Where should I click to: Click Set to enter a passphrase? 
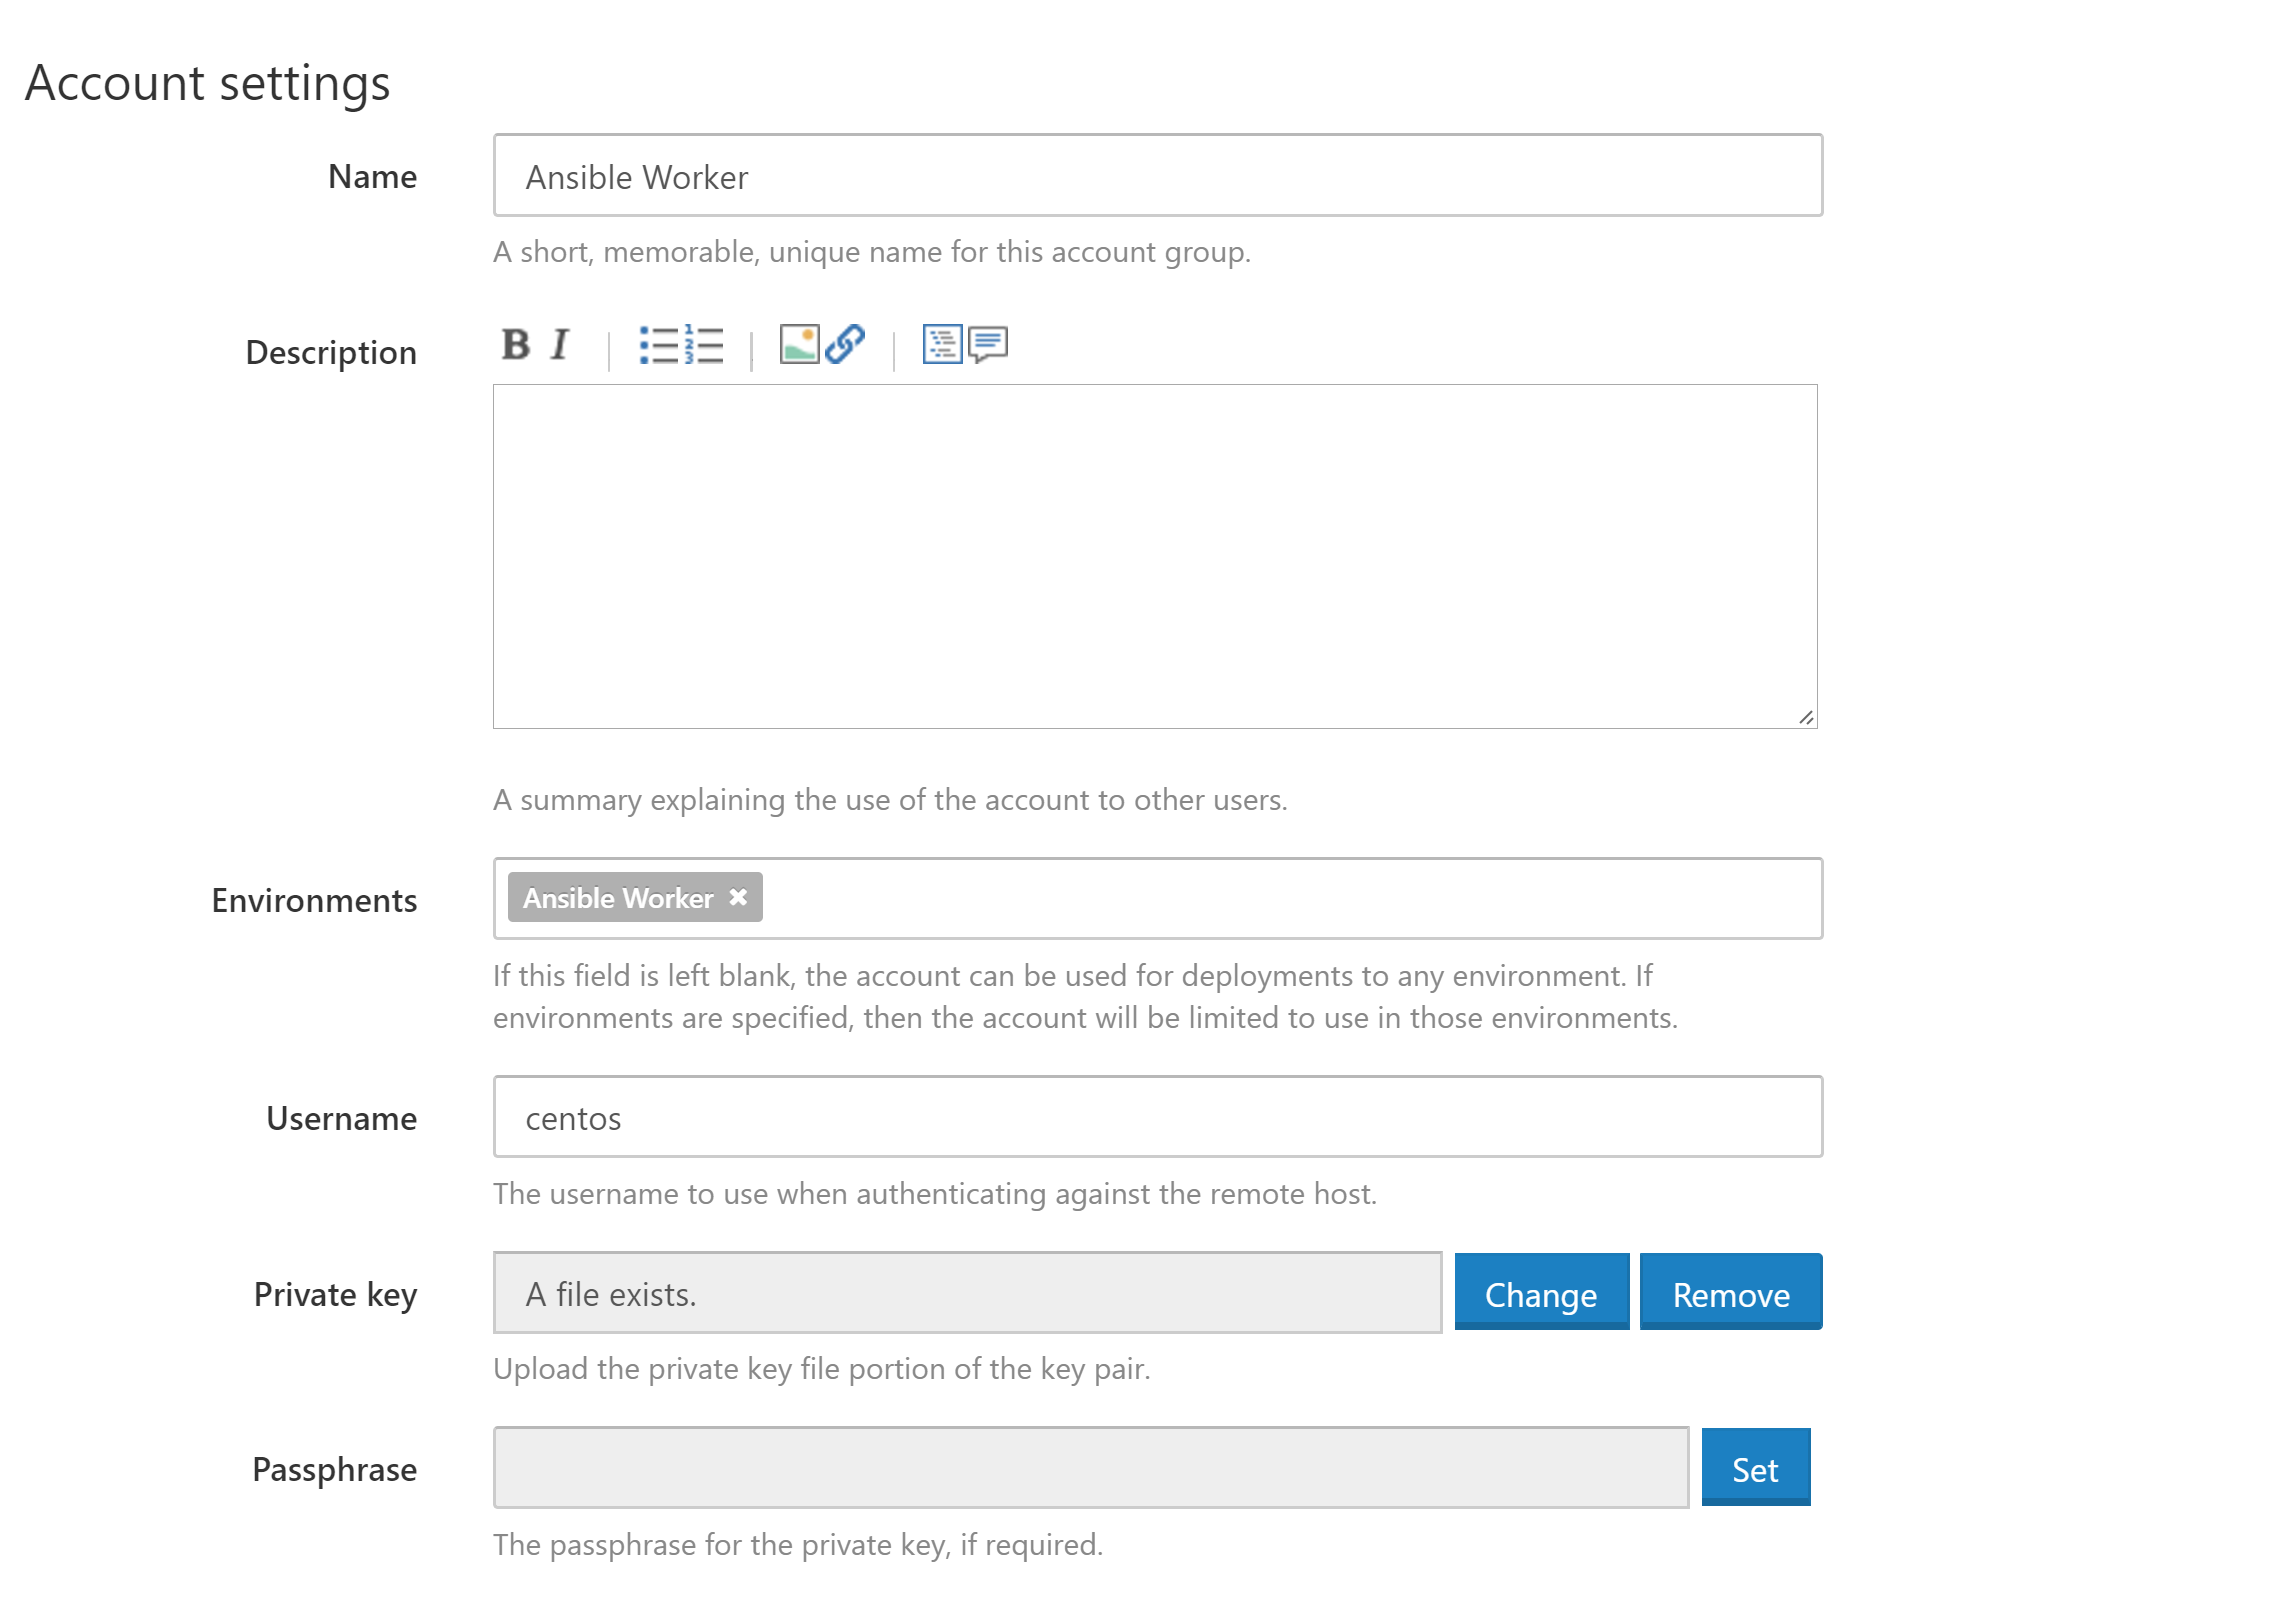(x=1754, y=1467)
